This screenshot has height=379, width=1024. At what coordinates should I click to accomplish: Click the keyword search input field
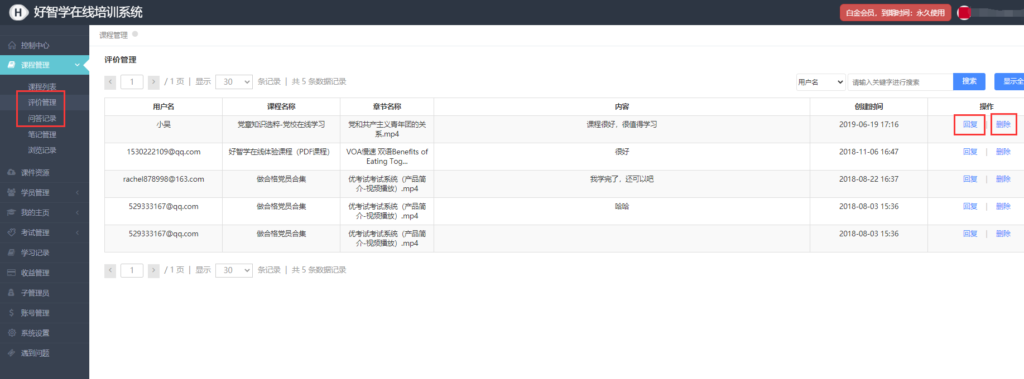(900, 82)
